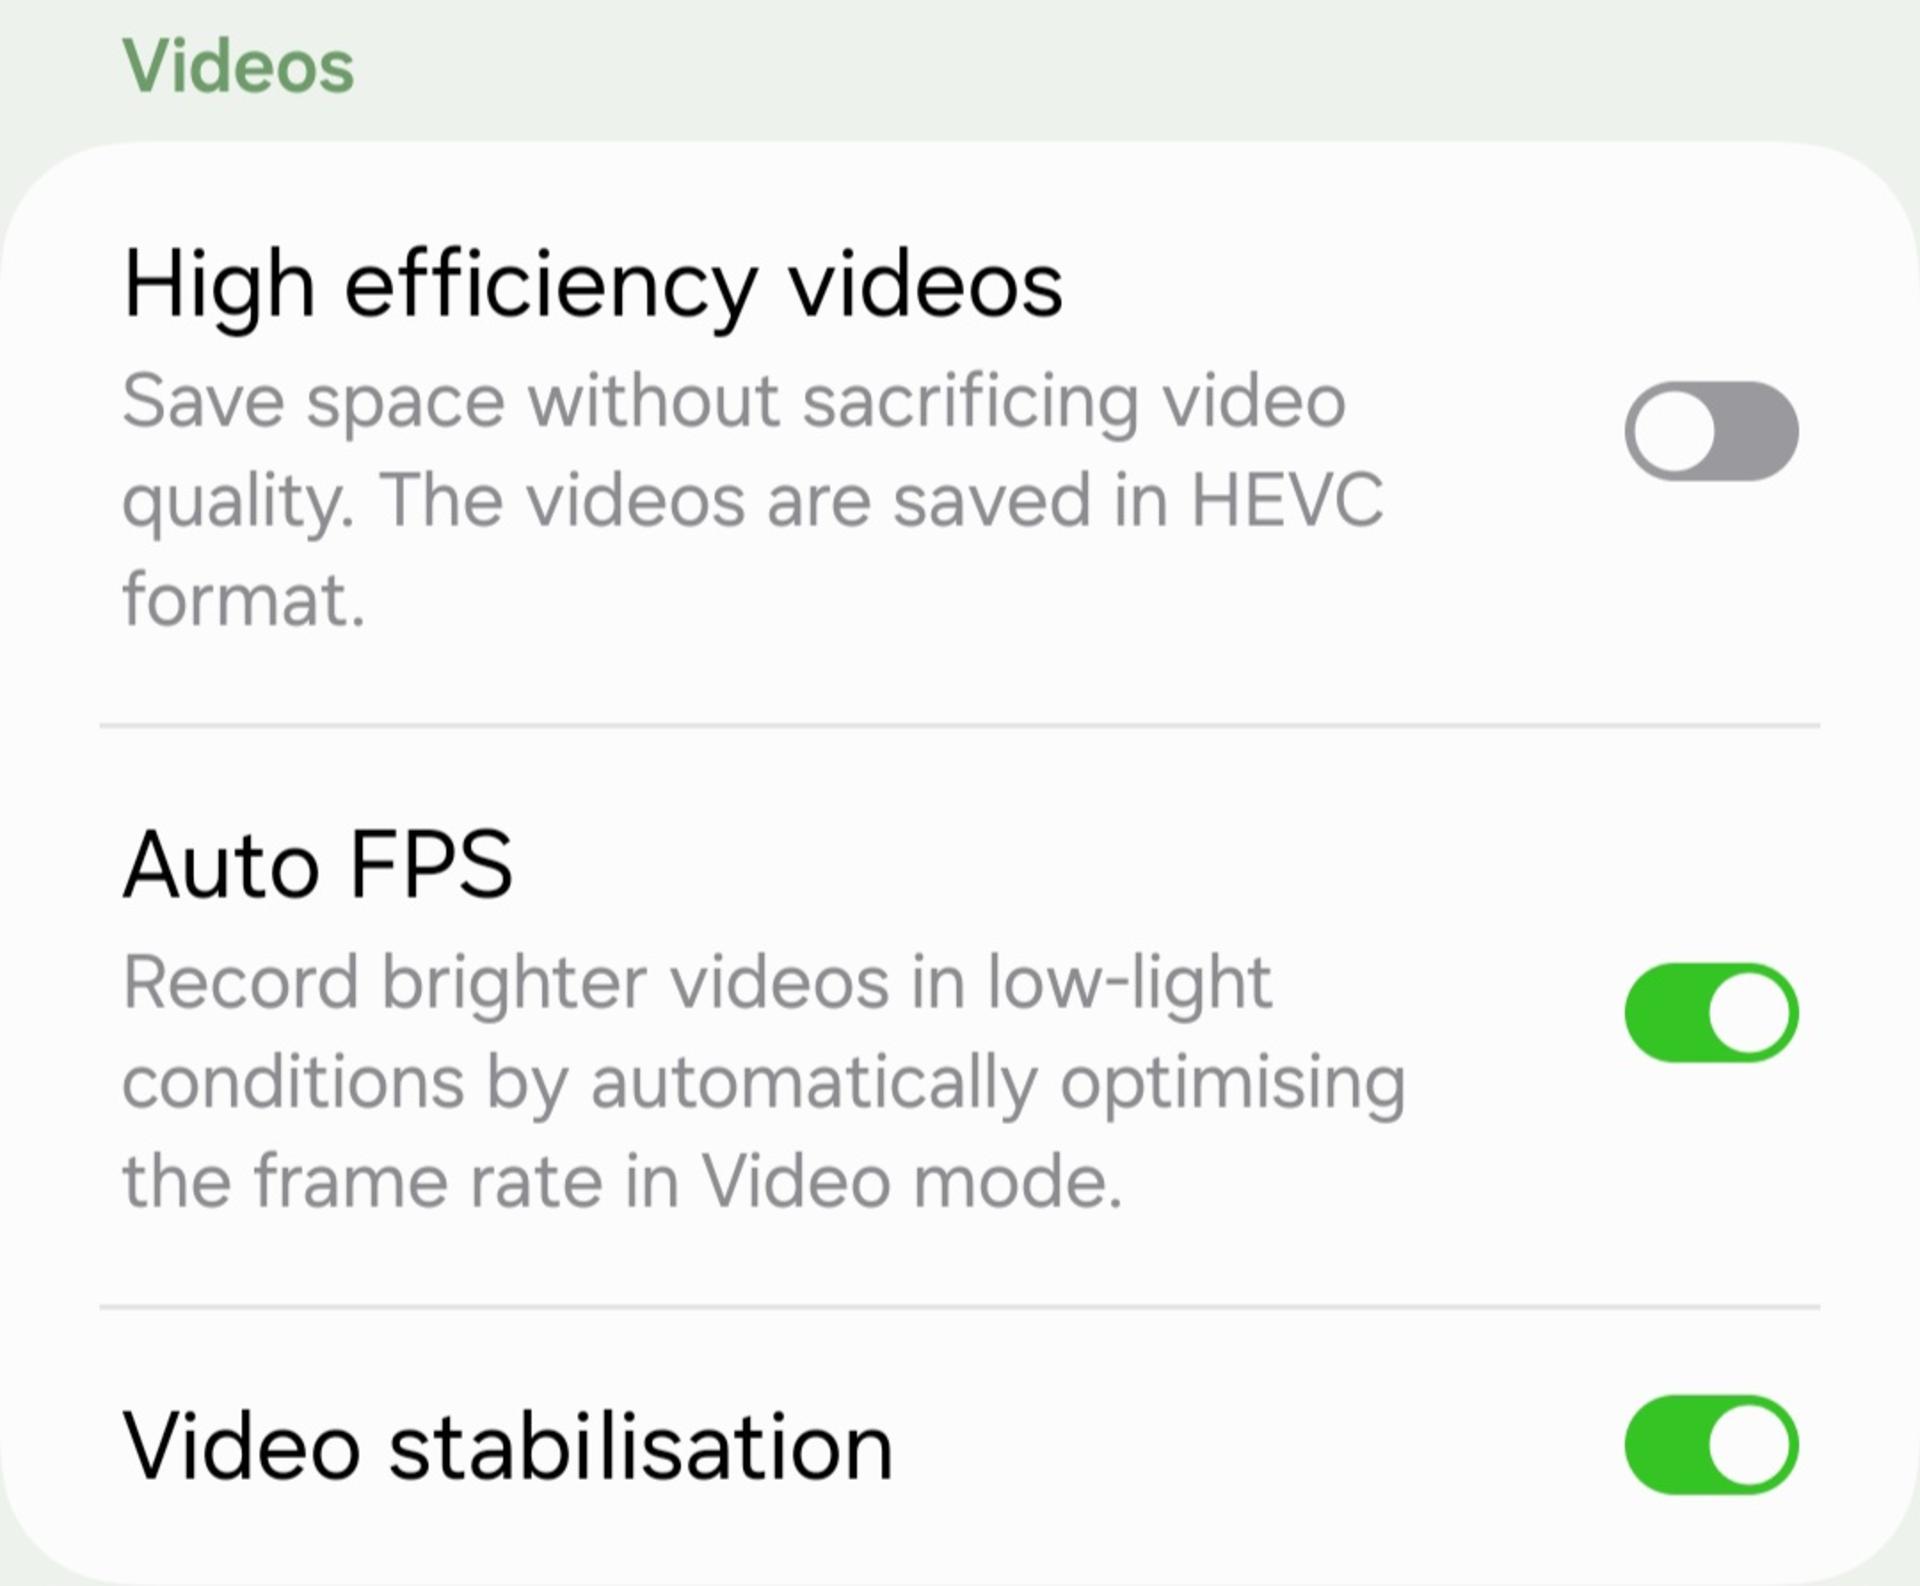Screen dimensions: 1920x1586
Task: Turn off the Auto FPS switch
Action: pyautogui.click(x=1711, y=1012)
